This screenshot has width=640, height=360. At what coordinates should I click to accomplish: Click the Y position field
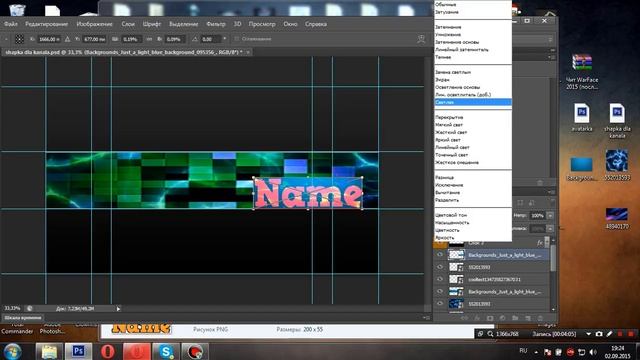point(95,39)
